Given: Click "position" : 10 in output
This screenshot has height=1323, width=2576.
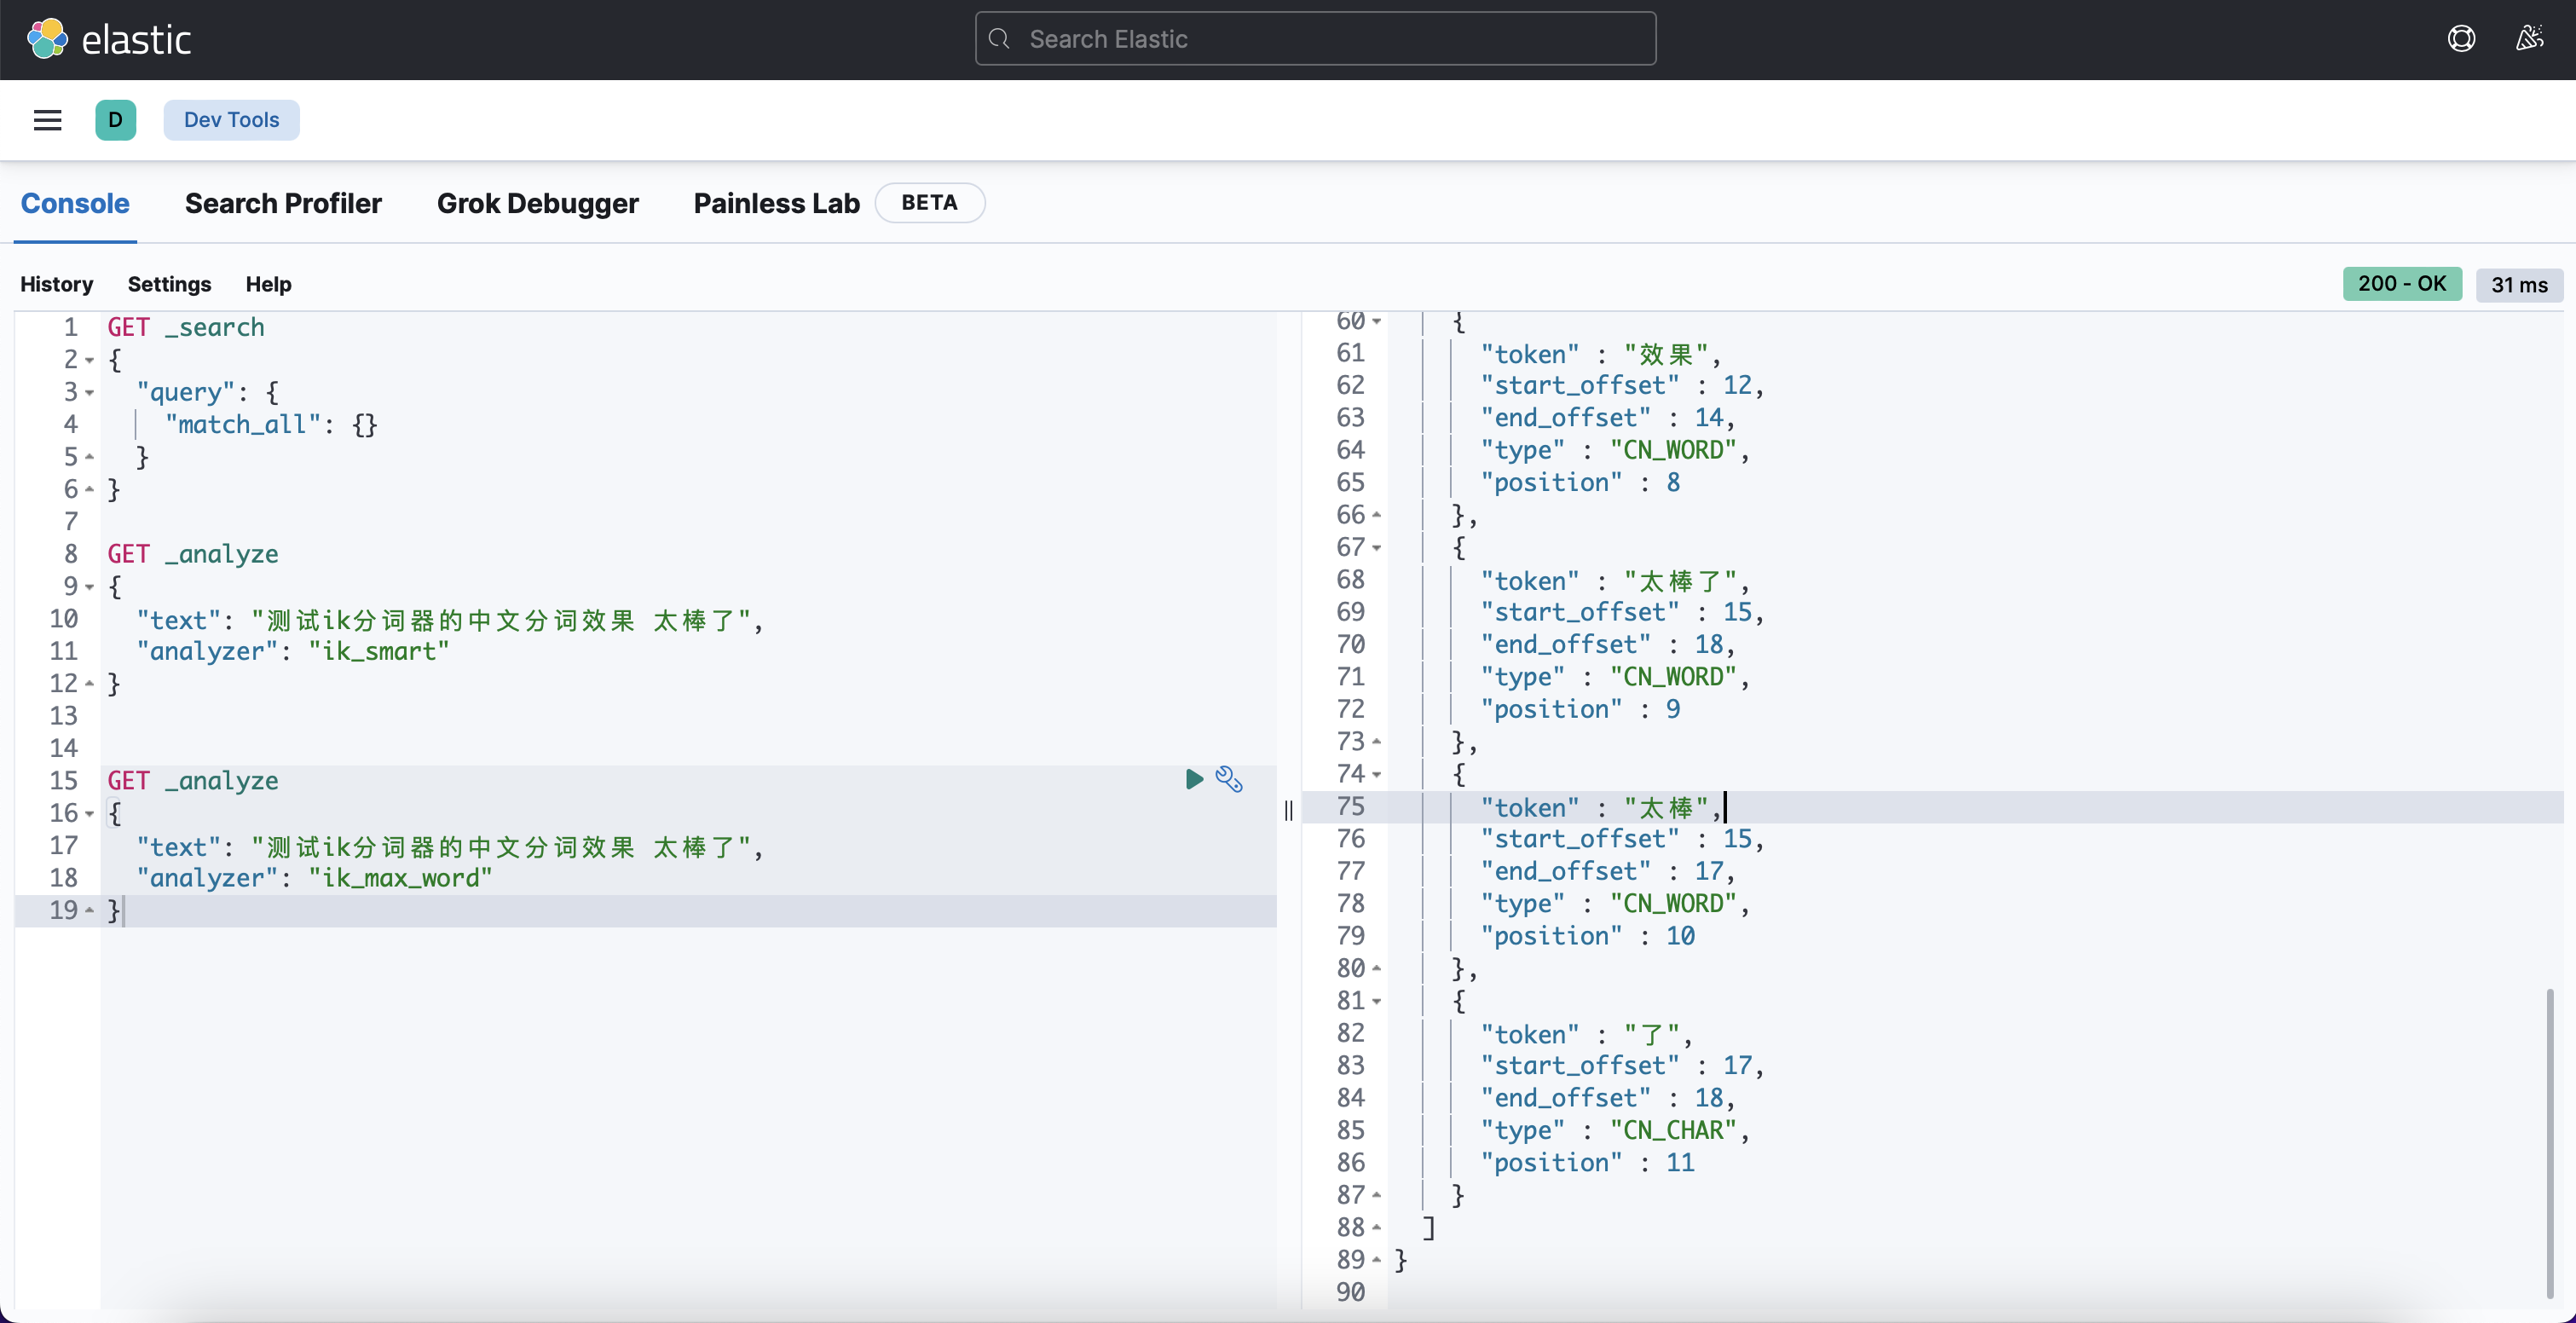Looking at the screenshot, I should point(1587,937).
